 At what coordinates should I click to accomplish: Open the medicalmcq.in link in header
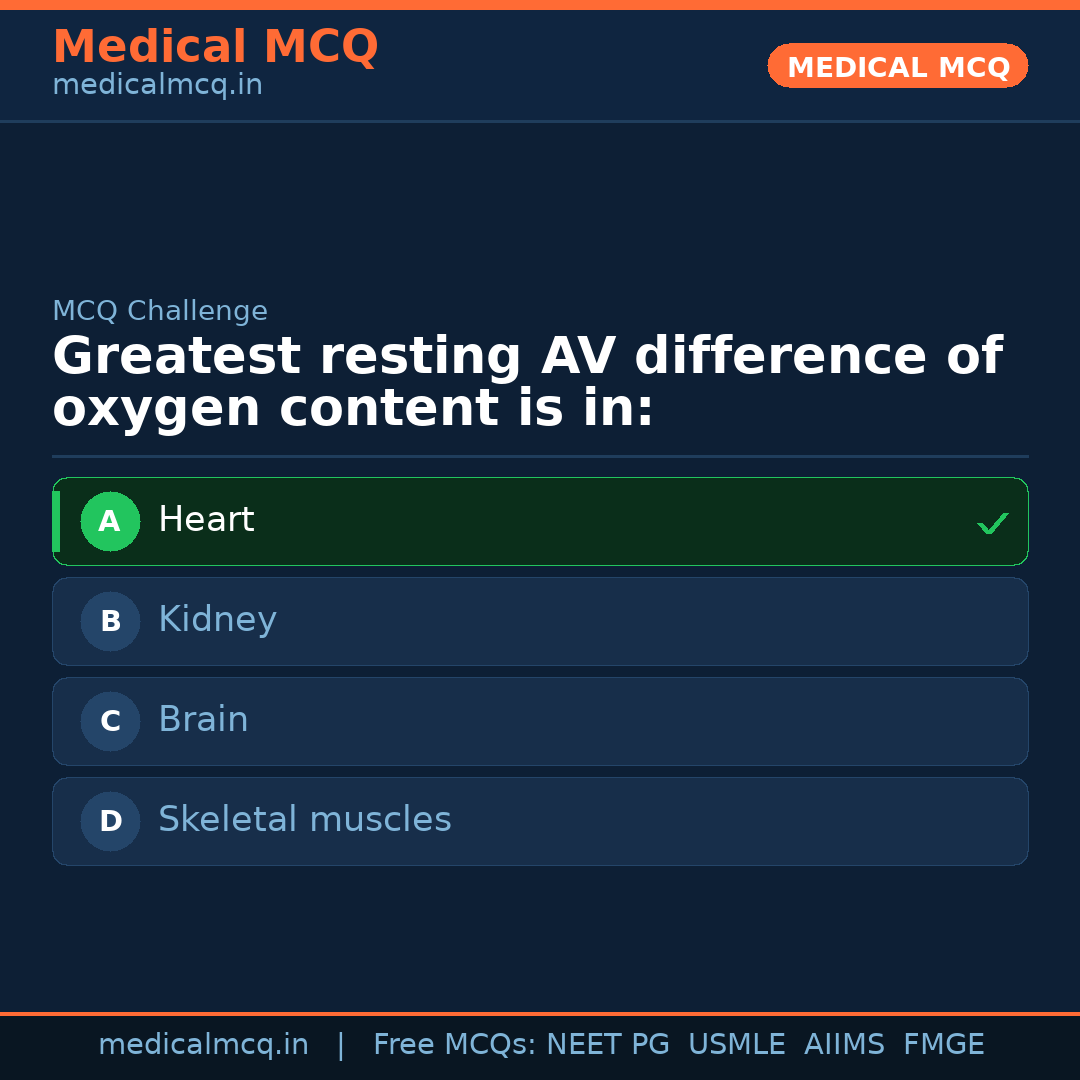point(157,85)
